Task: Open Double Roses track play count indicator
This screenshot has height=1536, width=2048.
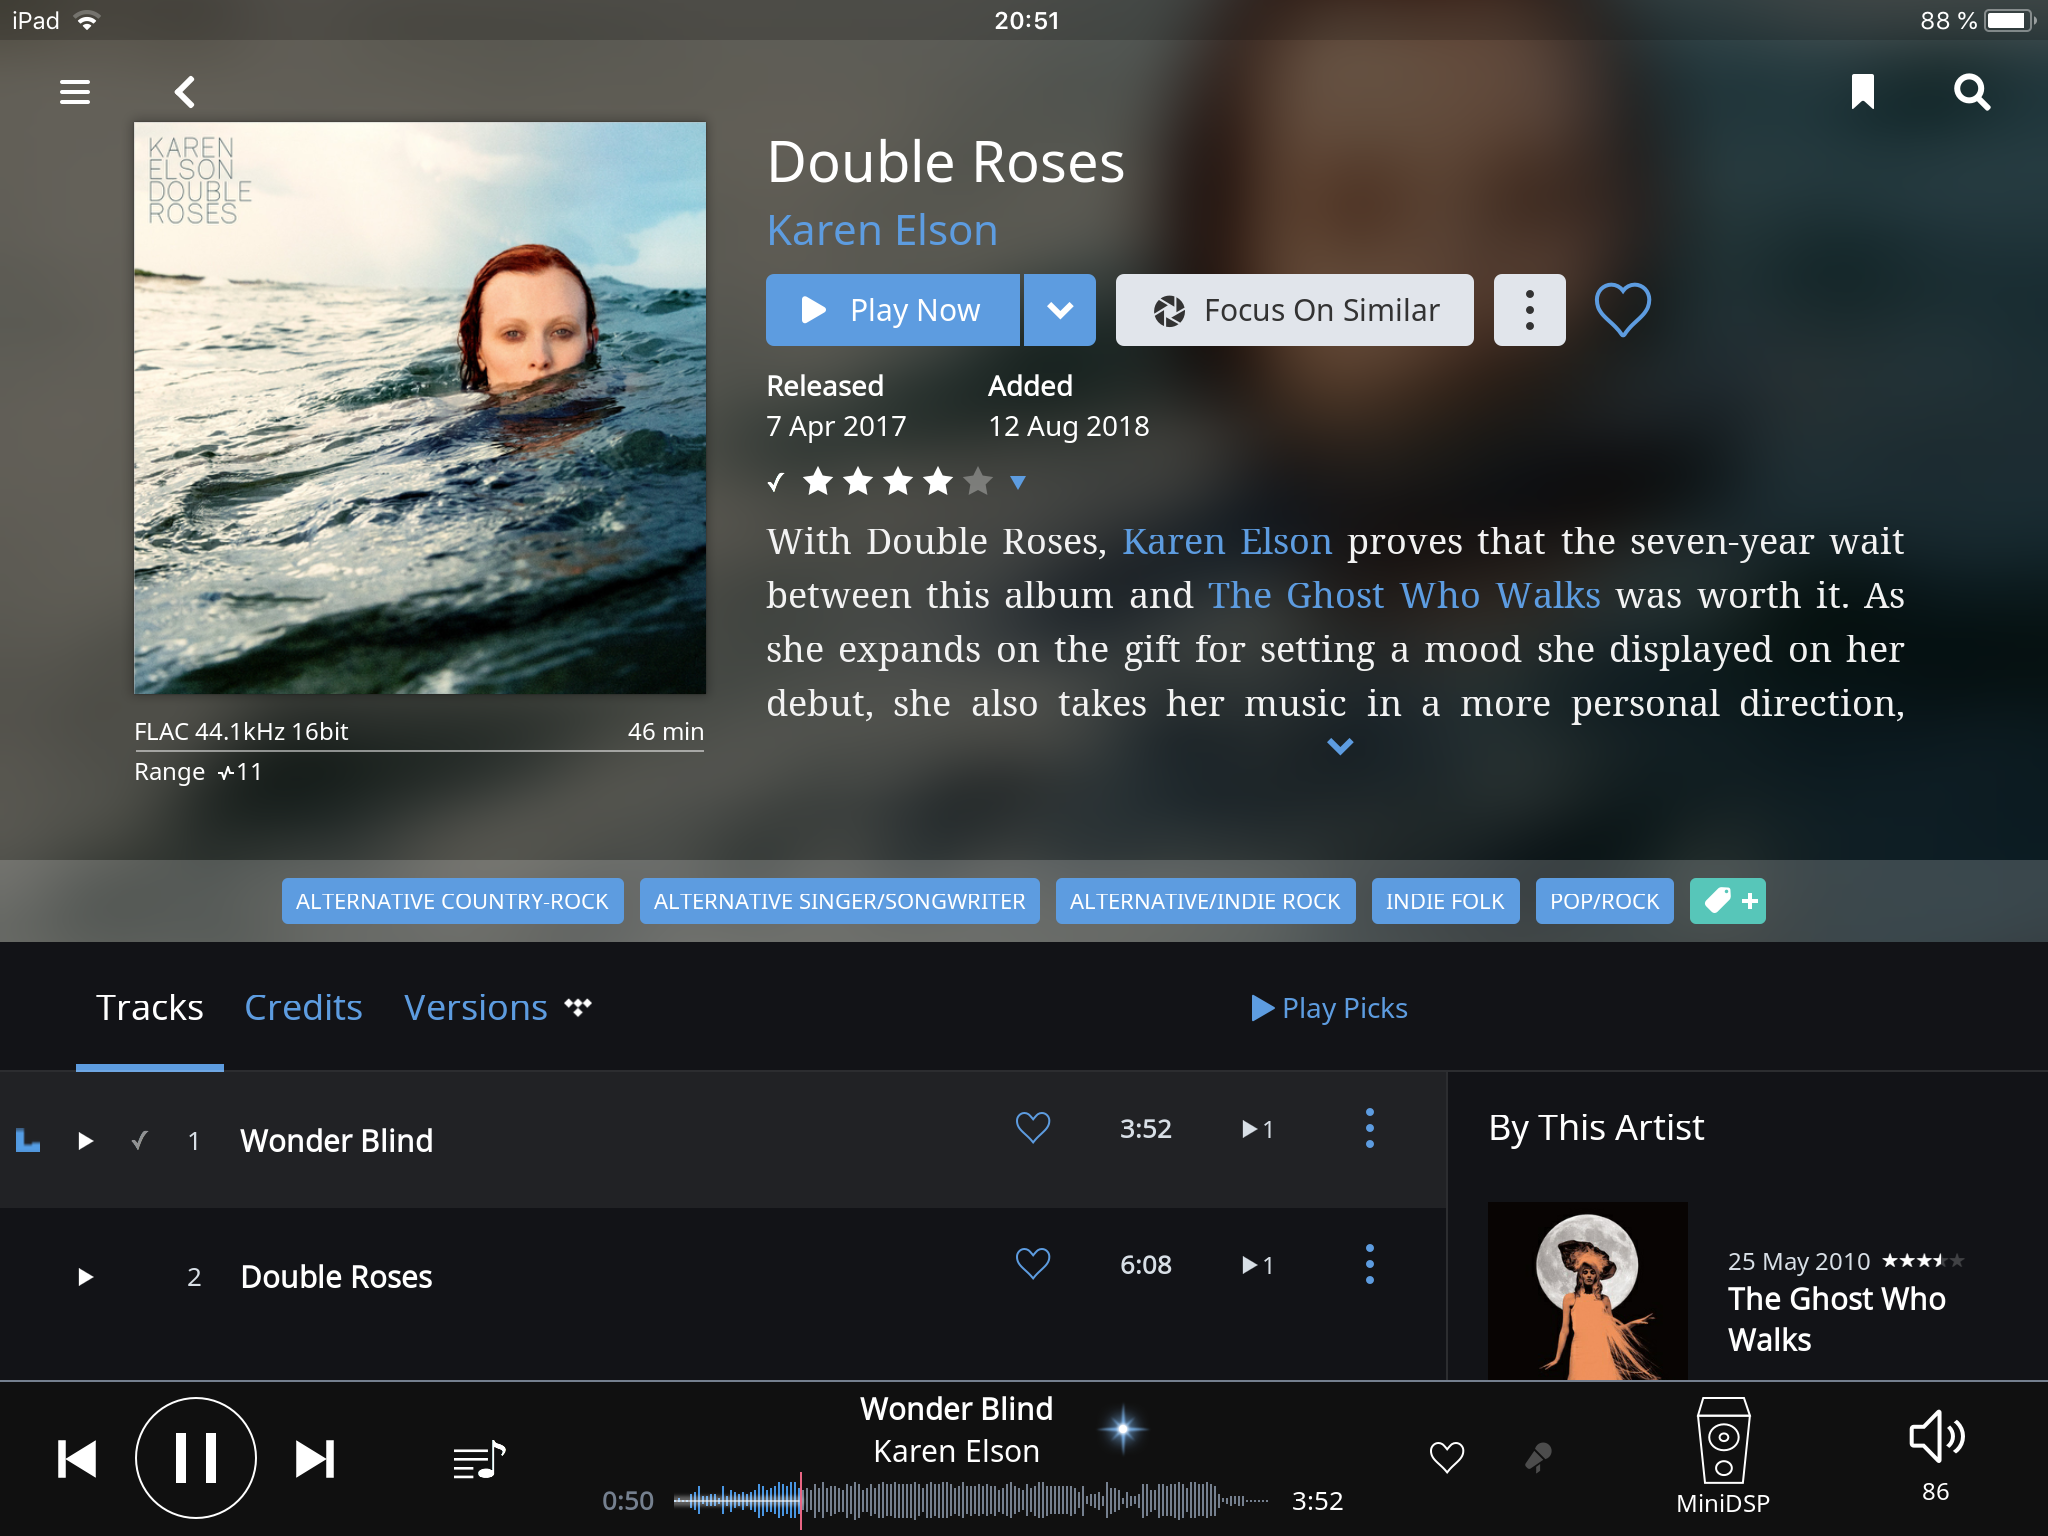Action: click(1257, 1265)
